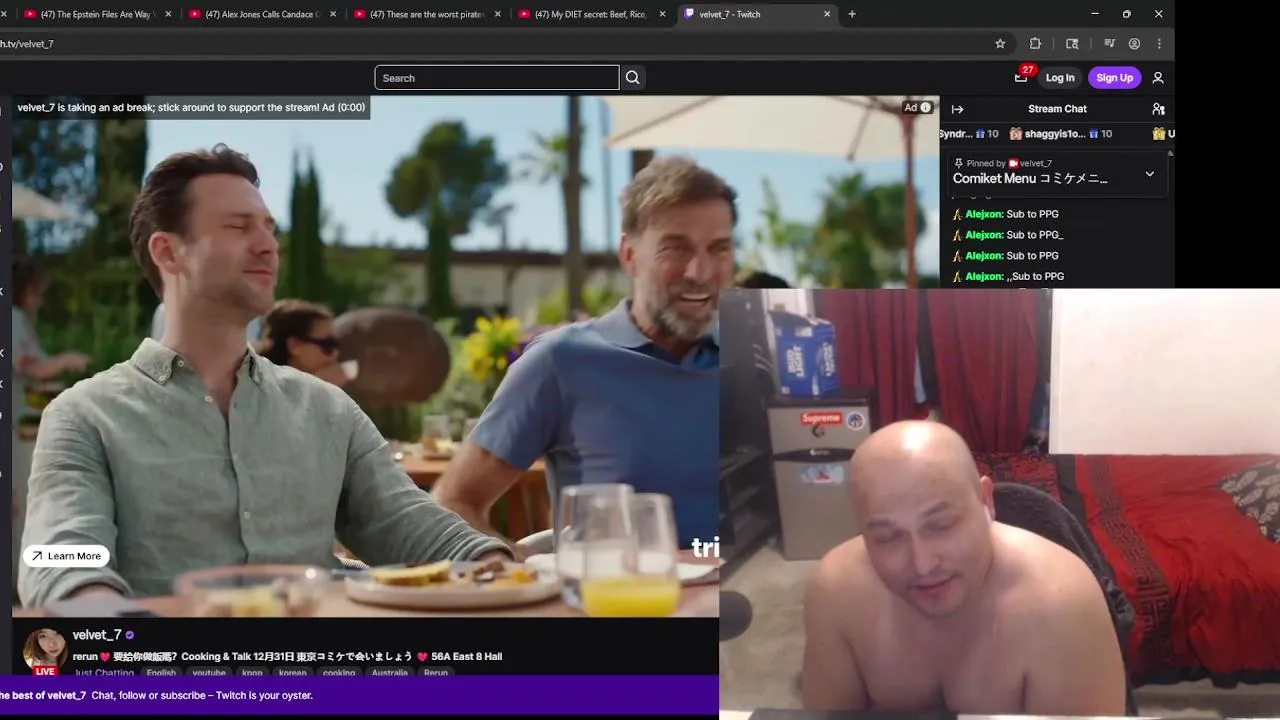Click the stream title rerun Cooking & Talk
The height and width of the screenshot is (720, 1280).
coord(287,656)
